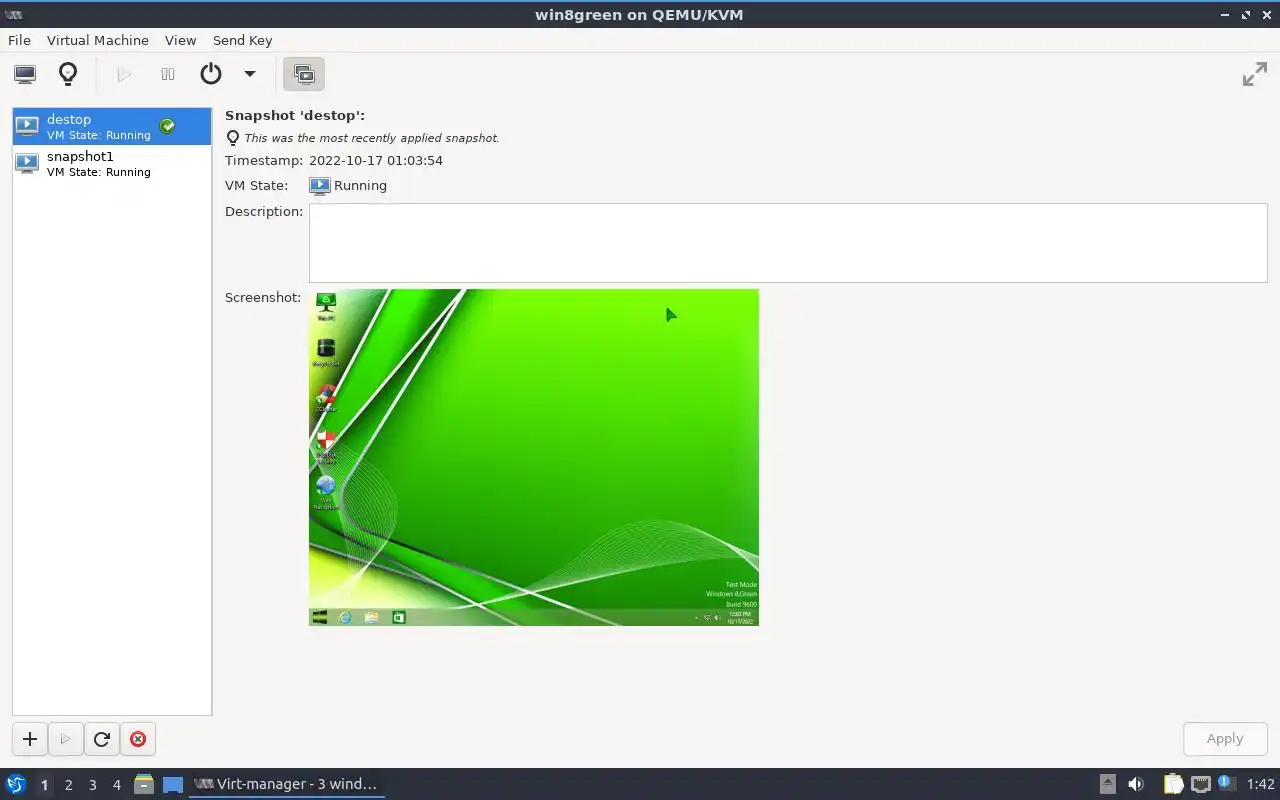The width and height of the screenshot is (1280, 800).
Task: Open the clipboard manager tray icon
Action: coord(1173,784)
